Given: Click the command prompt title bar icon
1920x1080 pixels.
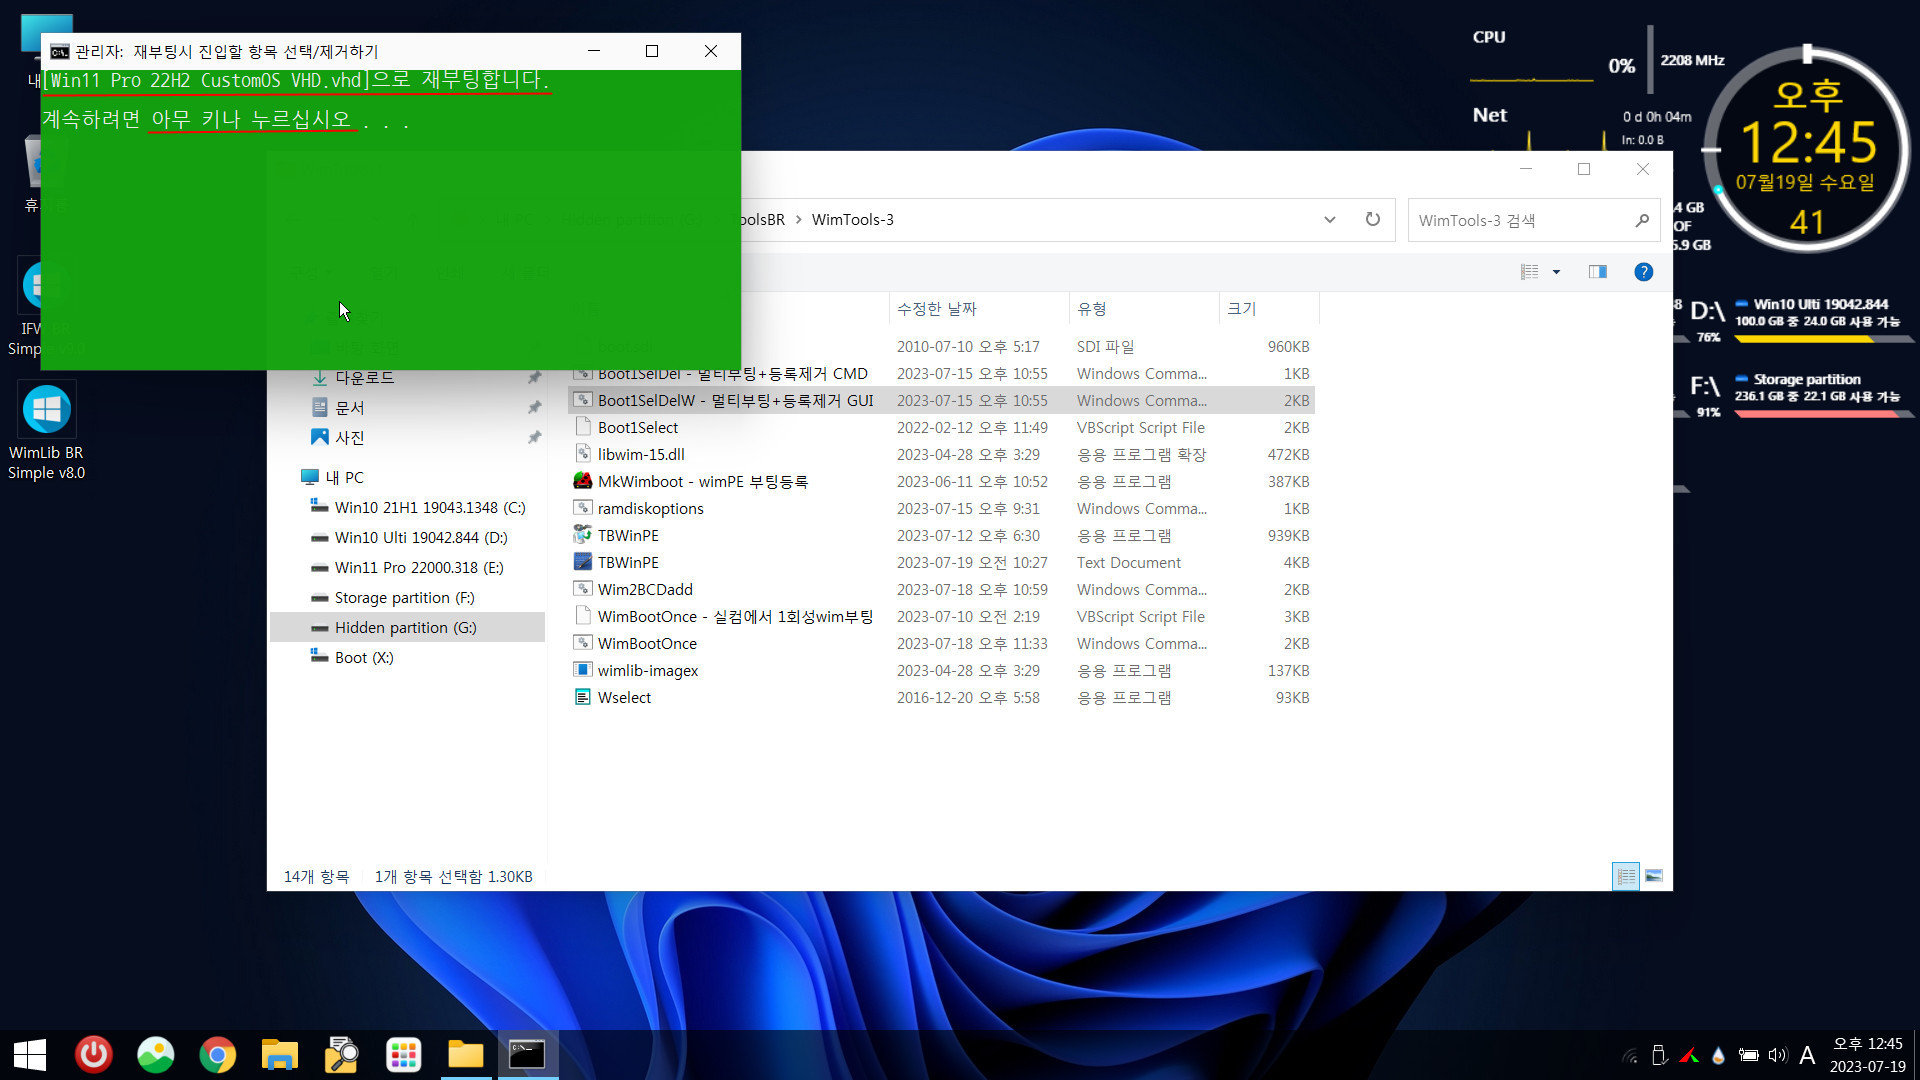Looking at the screenshot, I should pyautogui.click(x=60, y=51).
